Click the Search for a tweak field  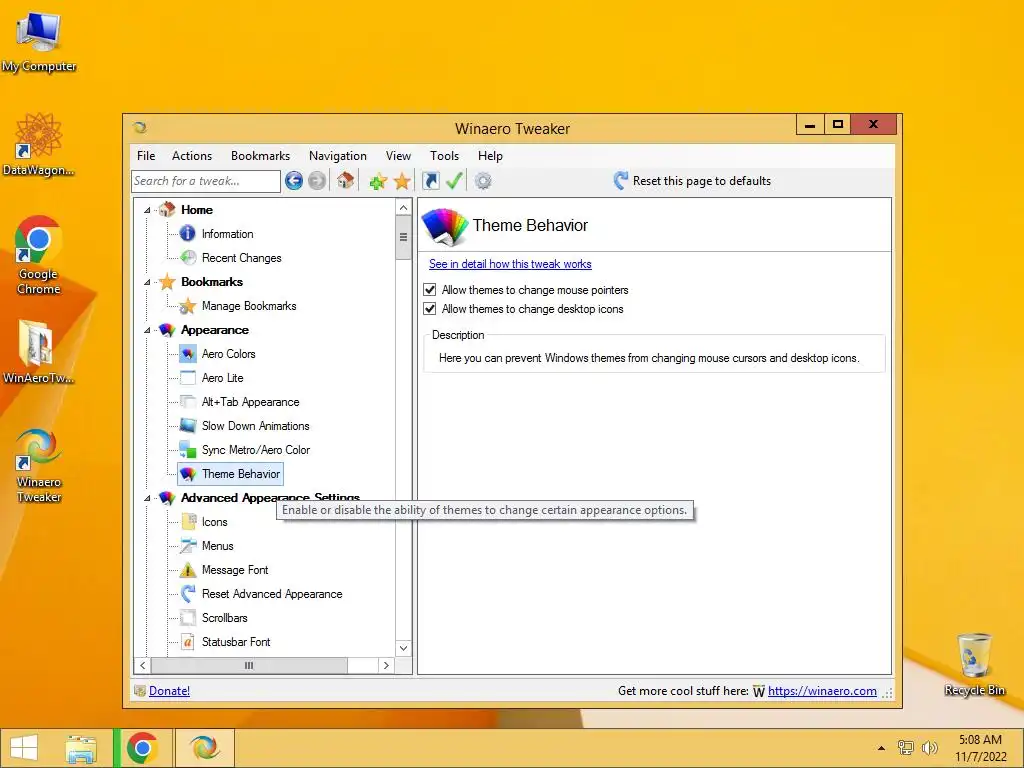tap(206, 181)
